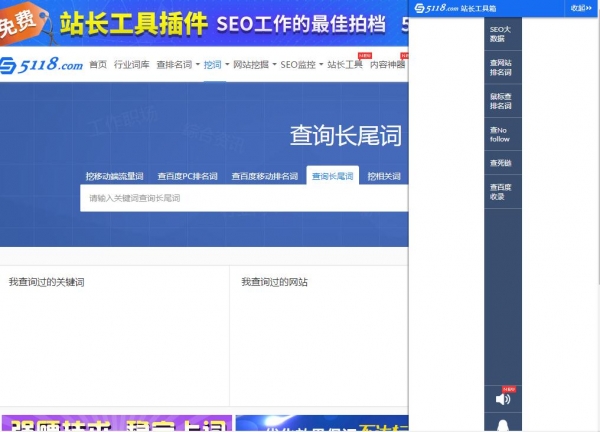Expand the 查排名词 dropdown menu
The image size is (600, 432).
(178, 64)
